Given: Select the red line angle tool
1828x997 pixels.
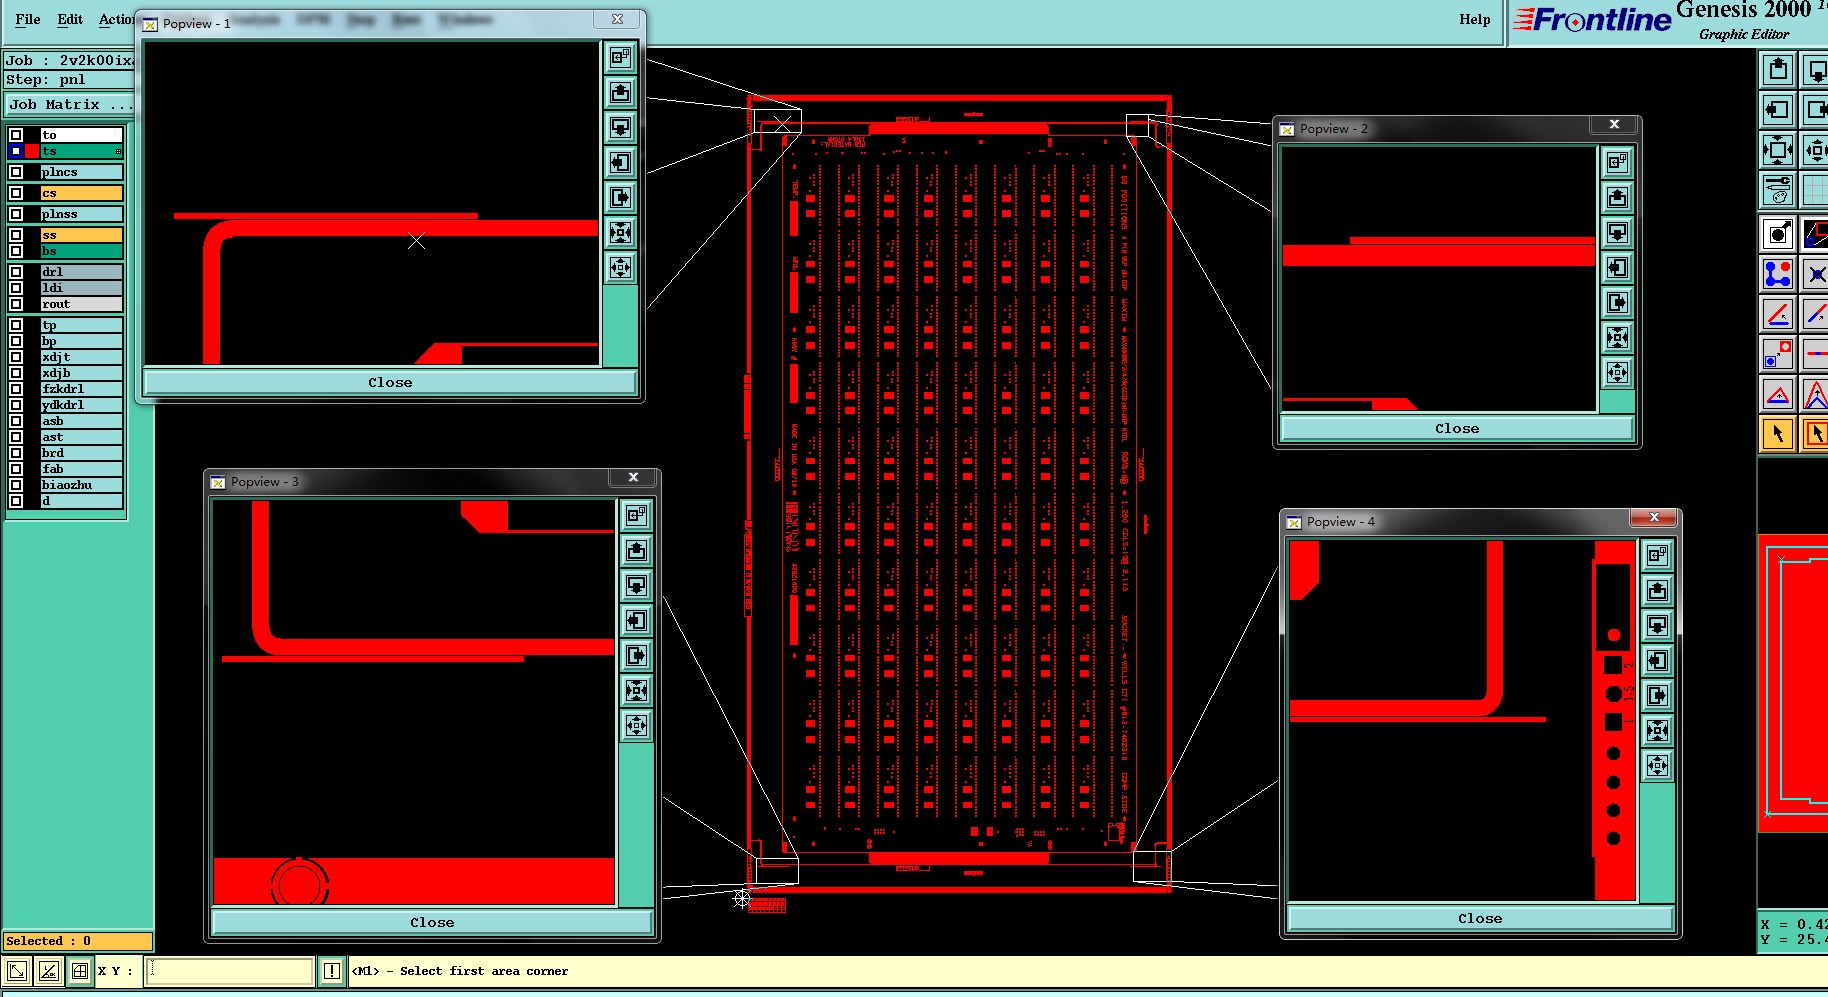Looking at the screenshot, I should coord(1778,314).
